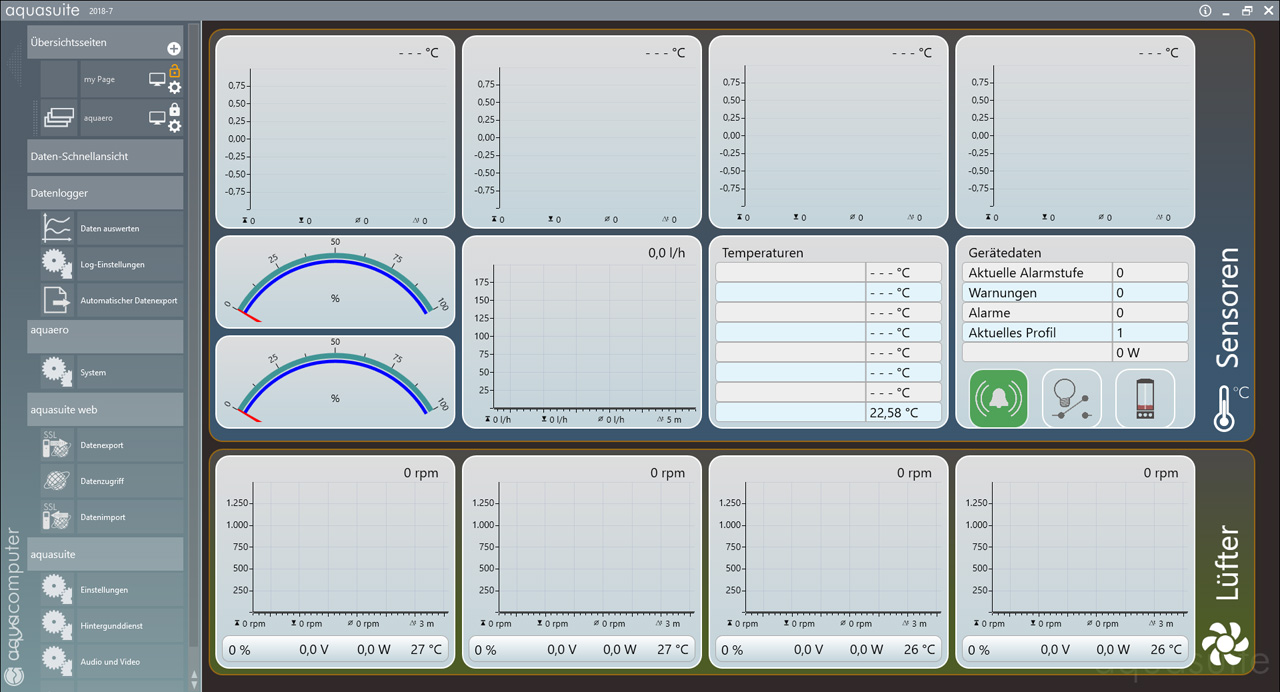
Task: Click the monitor icon on the aquaero page row
Action: pyautogui.click(x=157, y=118)
